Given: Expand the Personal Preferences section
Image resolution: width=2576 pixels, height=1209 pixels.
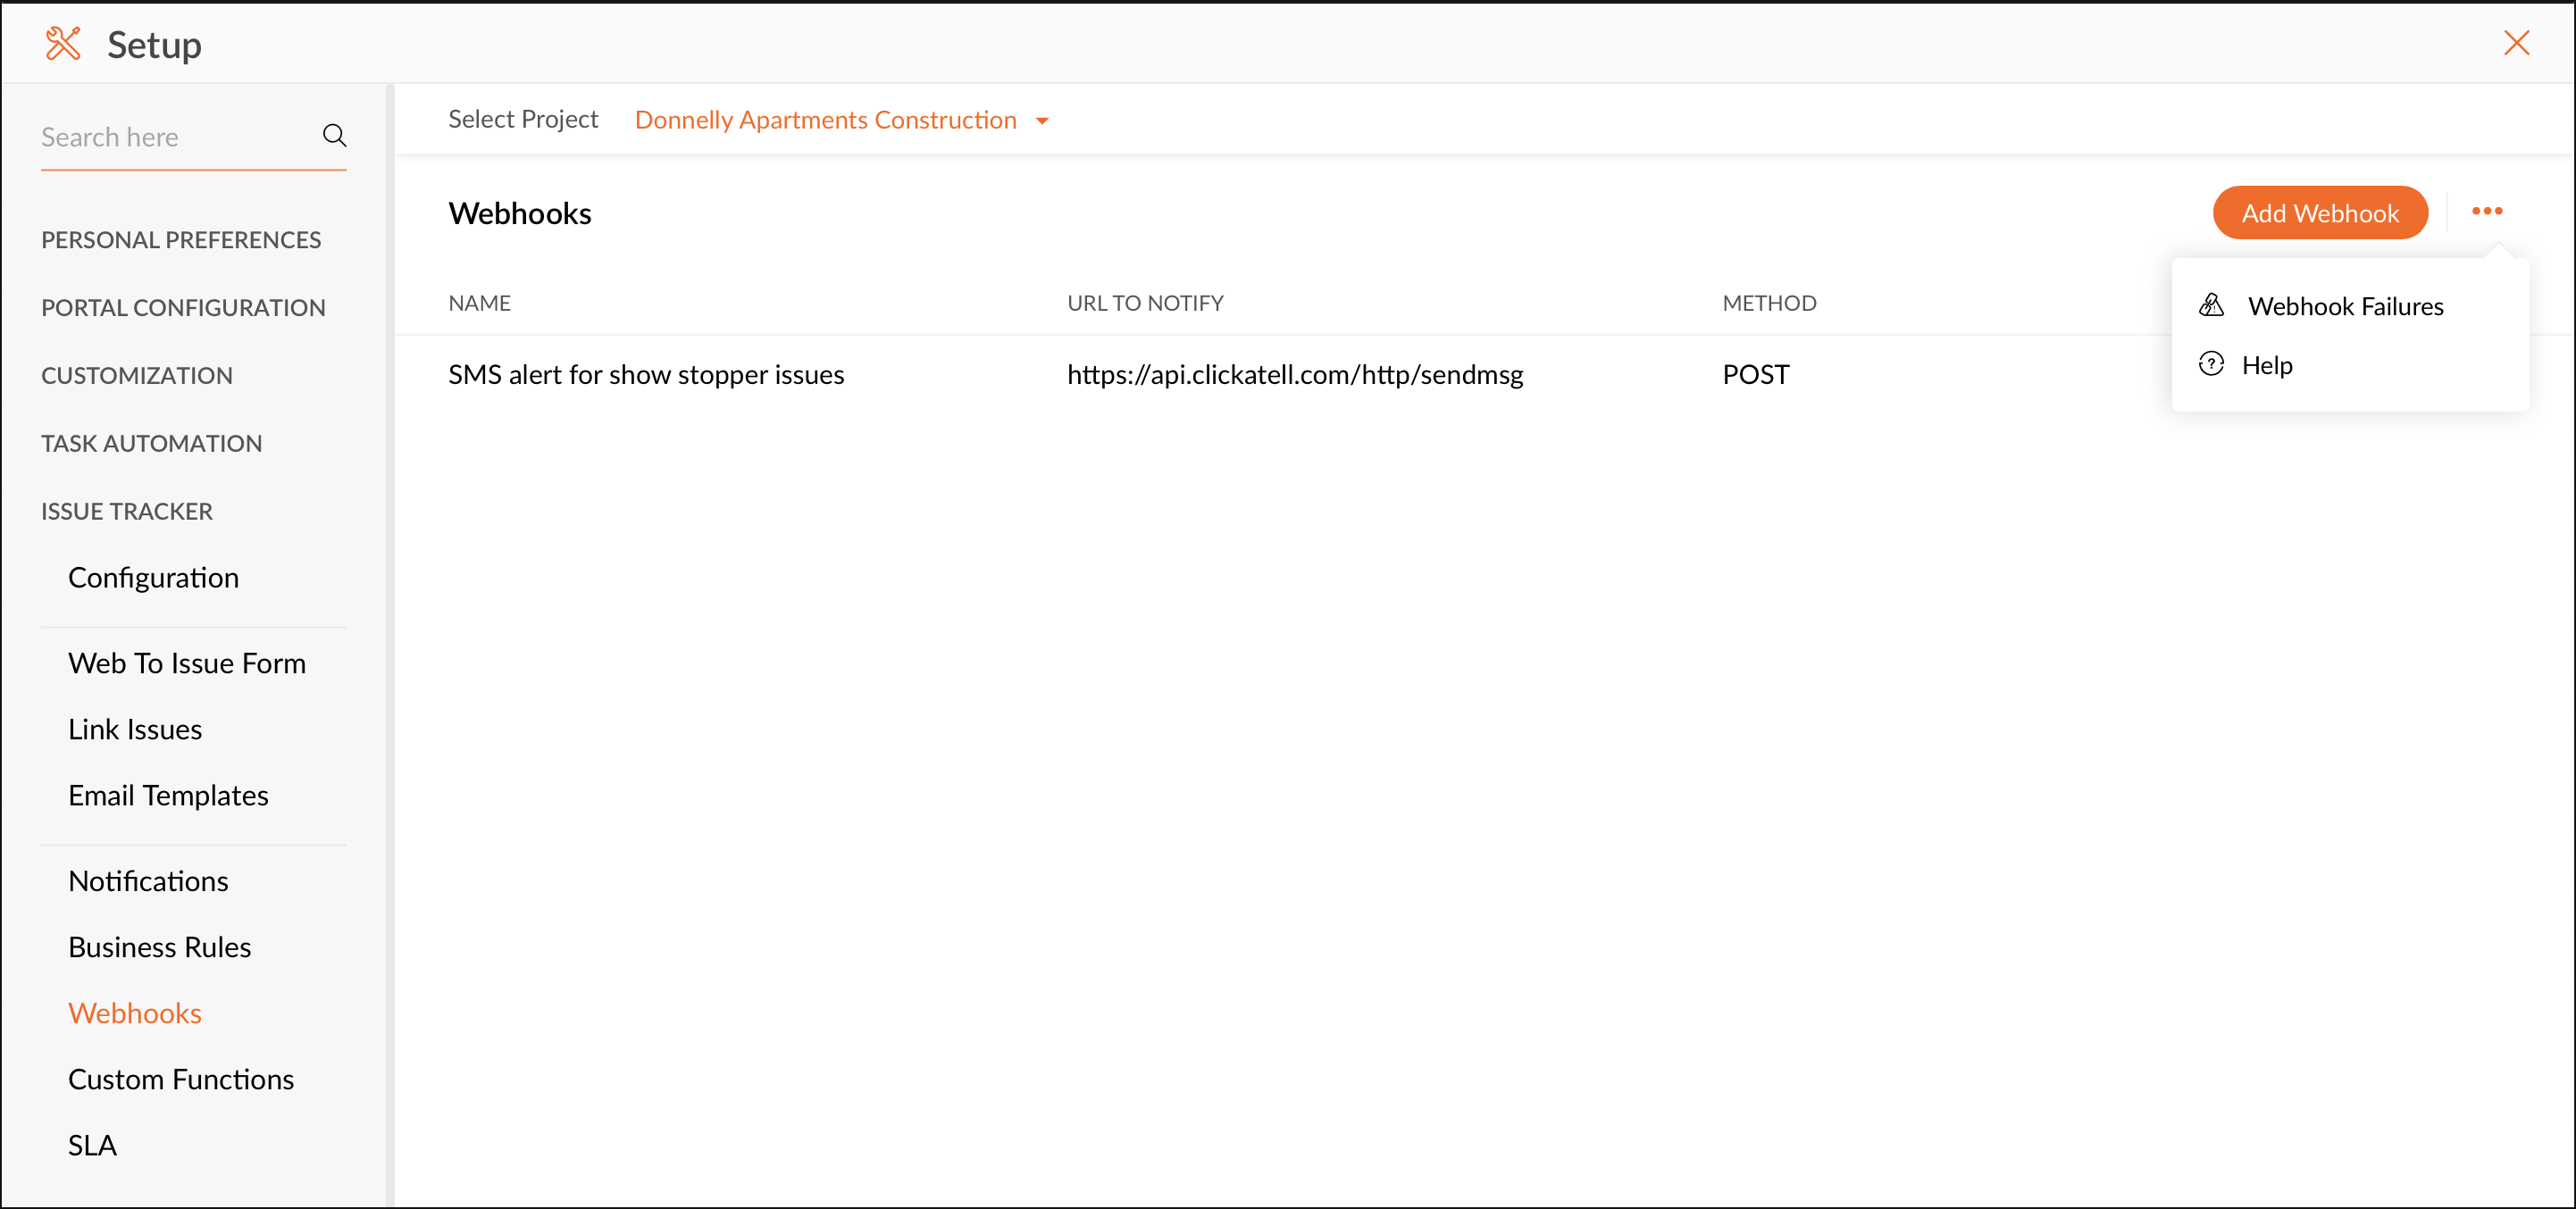Looking at the screenshot, I should (181, 240).
